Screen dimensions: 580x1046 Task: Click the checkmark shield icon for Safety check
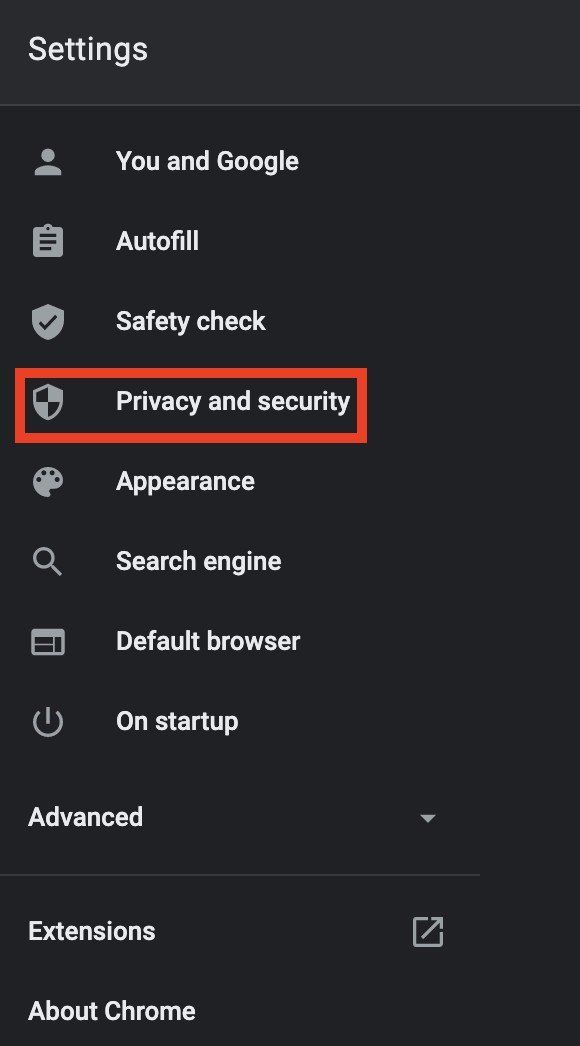pyautogui.click(x=47, y=320)
